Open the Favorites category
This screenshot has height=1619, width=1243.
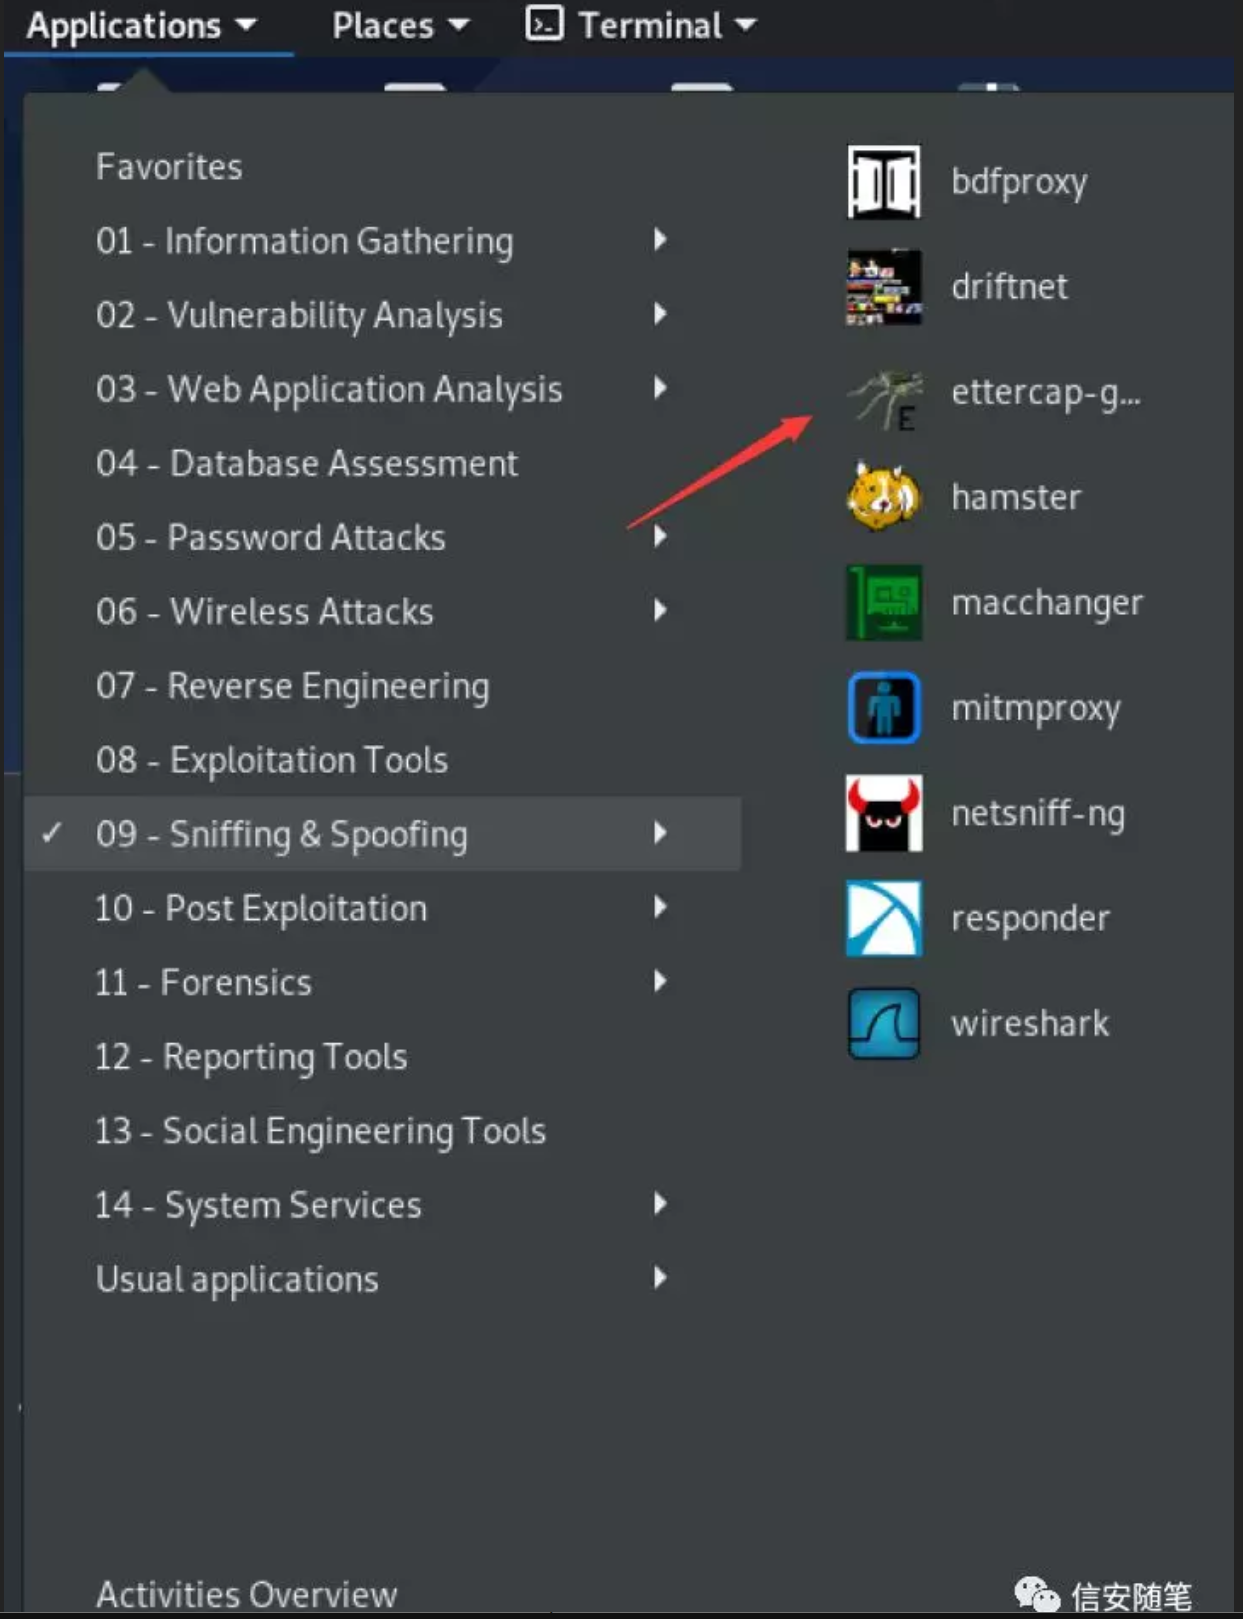tap(169, 167)
